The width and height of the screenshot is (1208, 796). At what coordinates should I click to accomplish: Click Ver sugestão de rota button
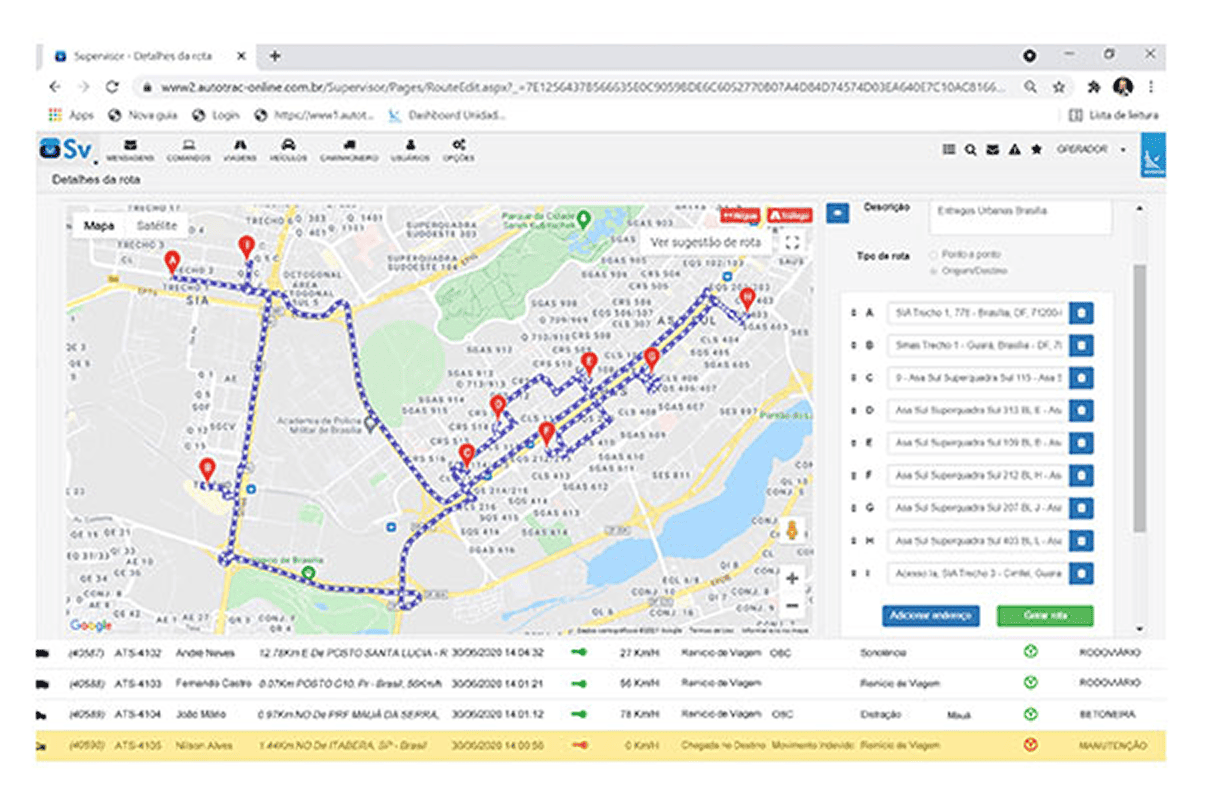click(x=705, y=242)
